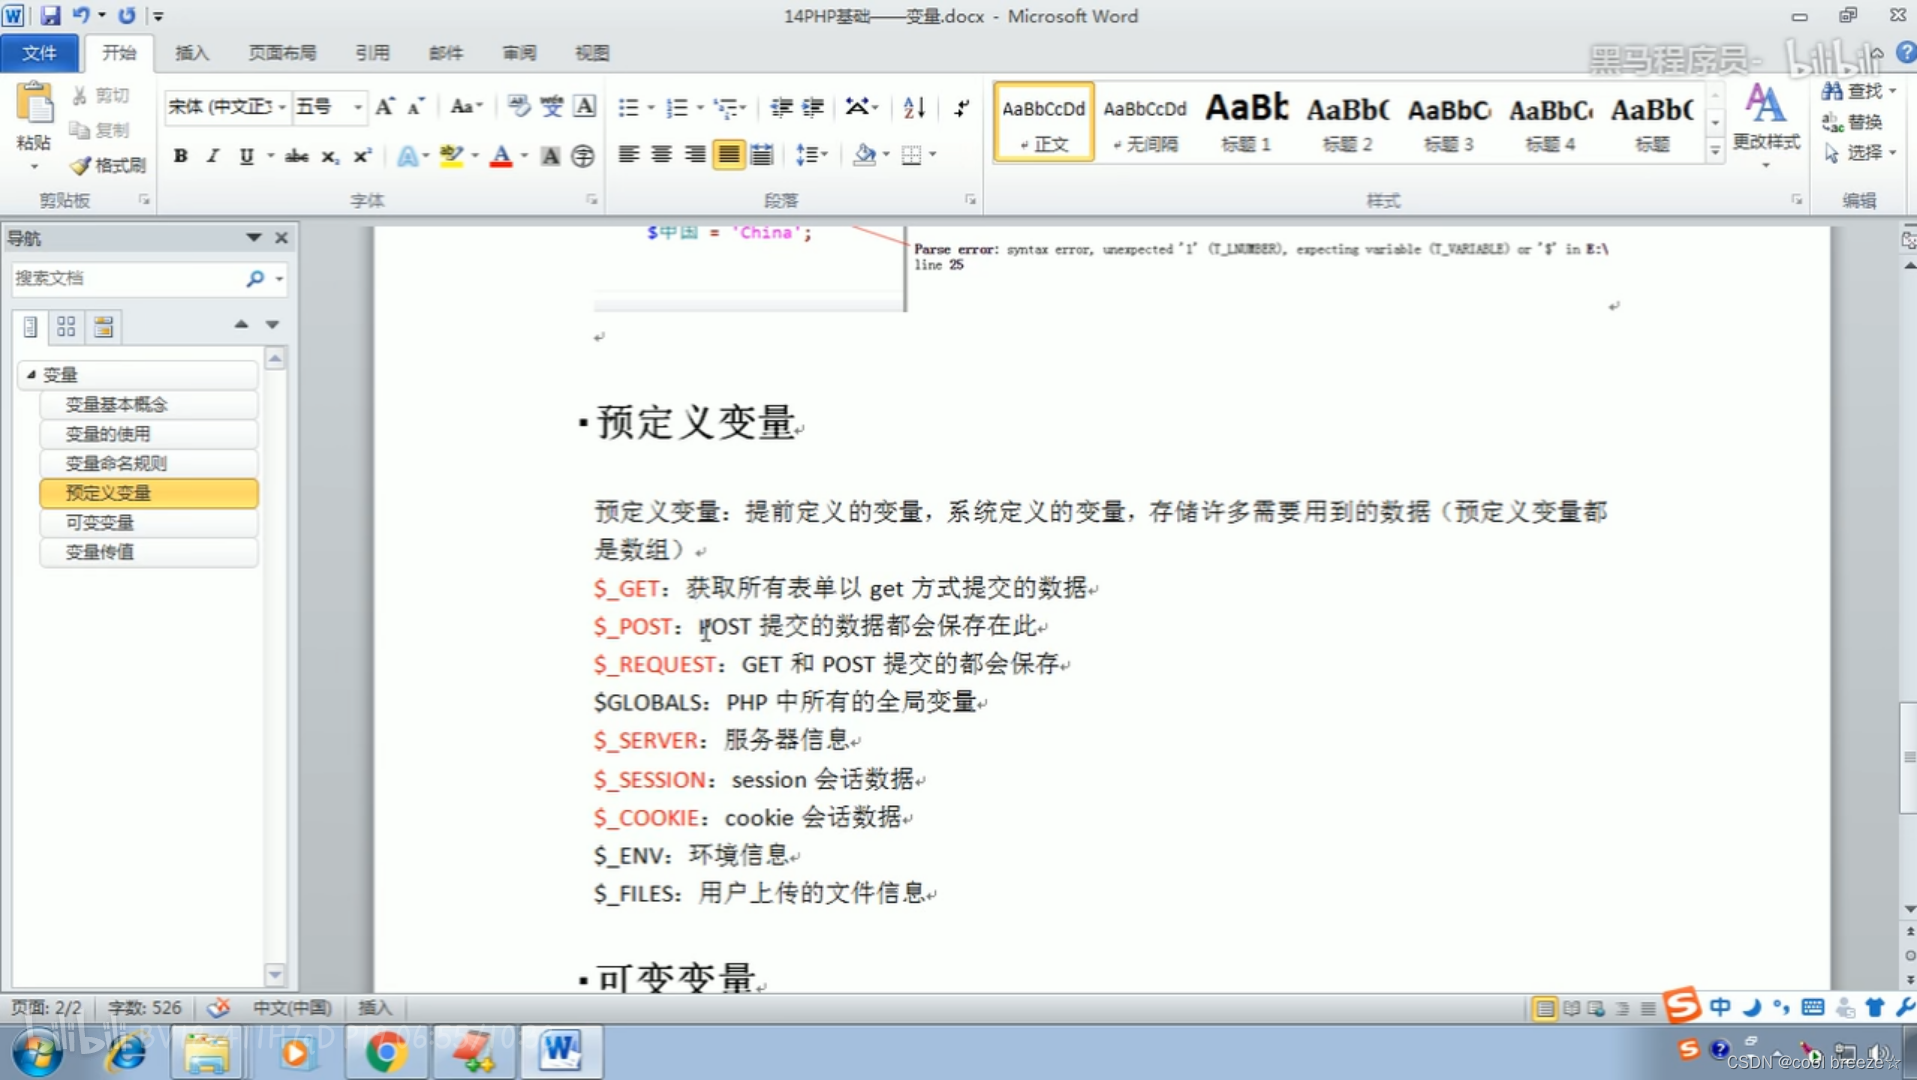The width and height of the screenshot is (1917, 1080).
Task: Apply the 无间隔 style
Action: point(1145,122)
